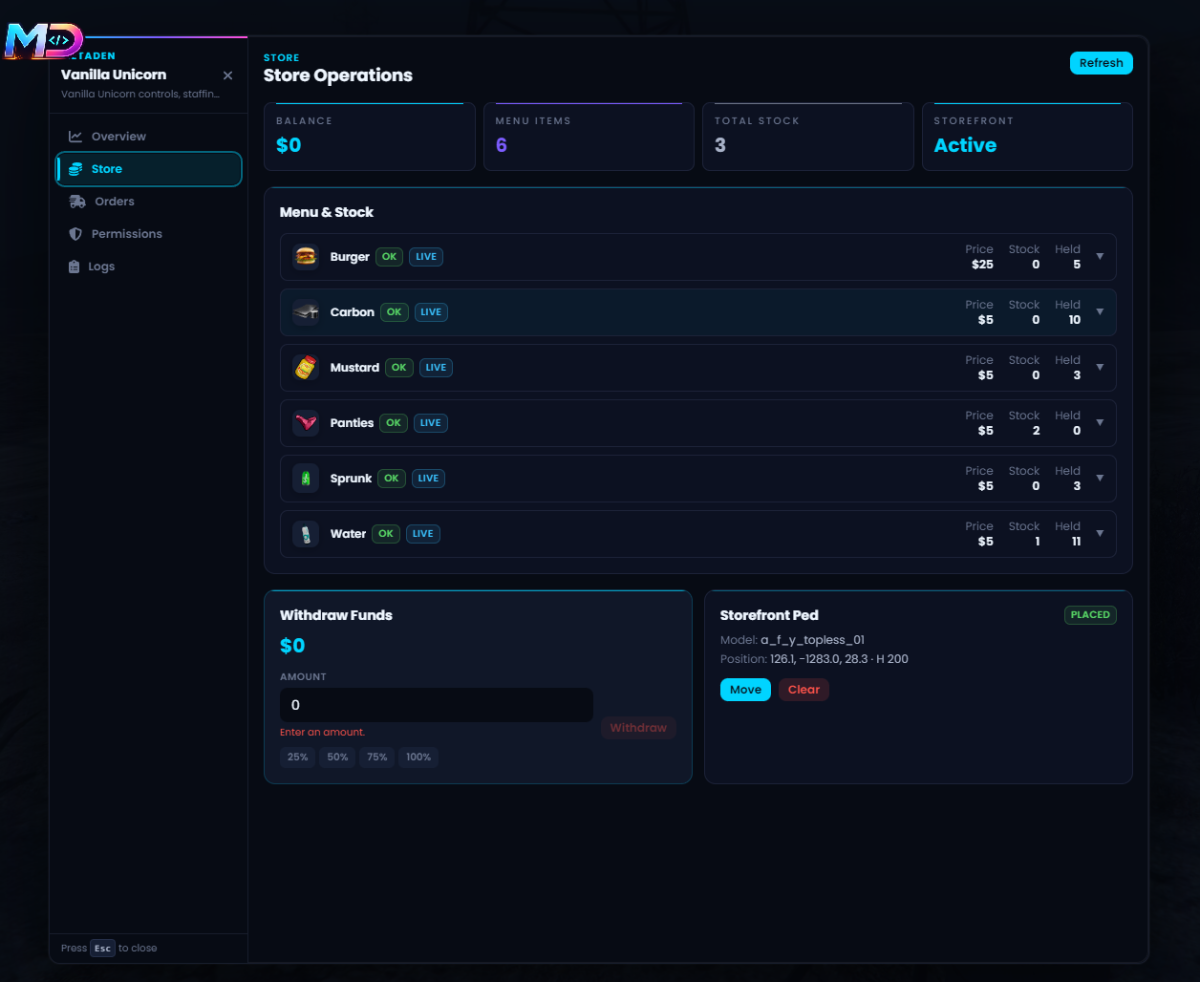Click the 'Enter an amount.' error text
Viewport: 1200px width, 982px height.
[322, 732]
